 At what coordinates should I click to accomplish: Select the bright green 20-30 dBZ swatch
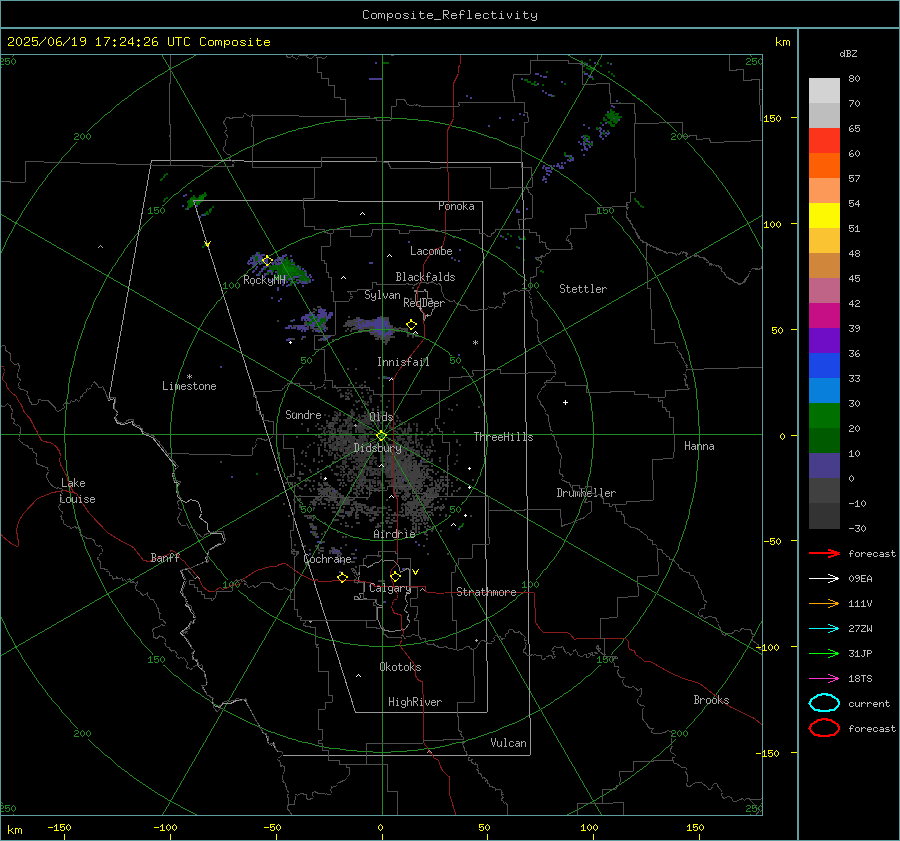(824, 416)
